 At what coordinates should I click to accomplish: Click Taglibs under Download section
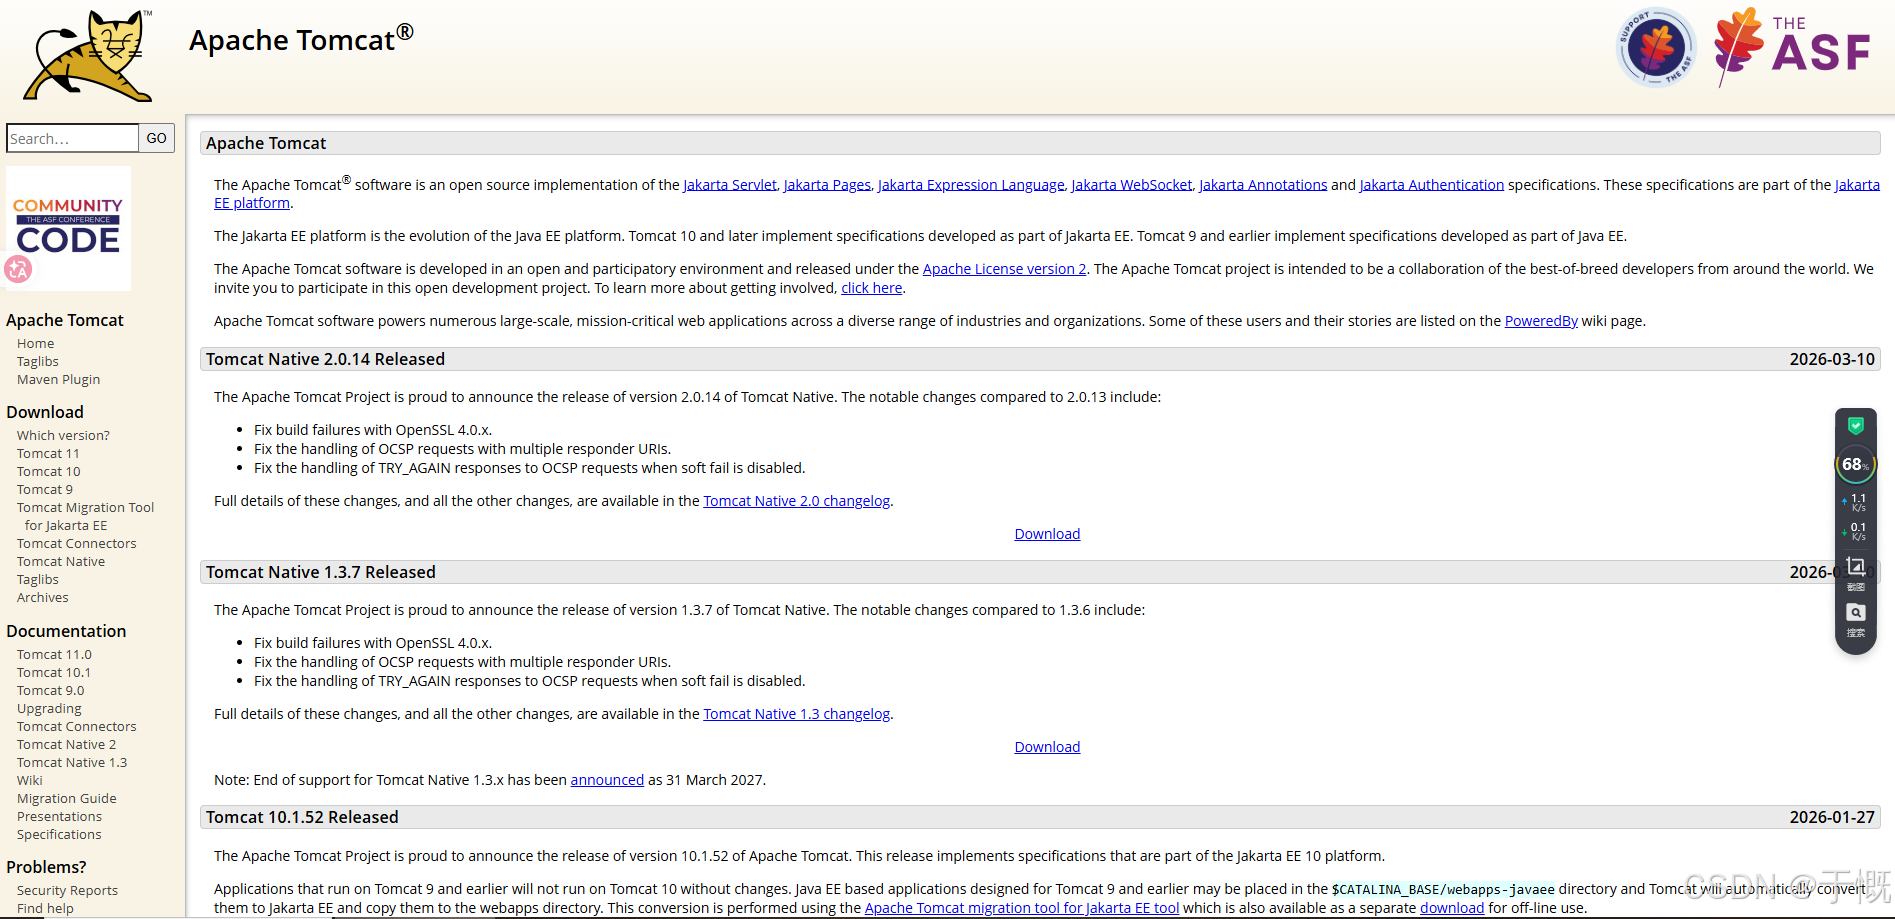pyautogui.click(x=38, y=579)
